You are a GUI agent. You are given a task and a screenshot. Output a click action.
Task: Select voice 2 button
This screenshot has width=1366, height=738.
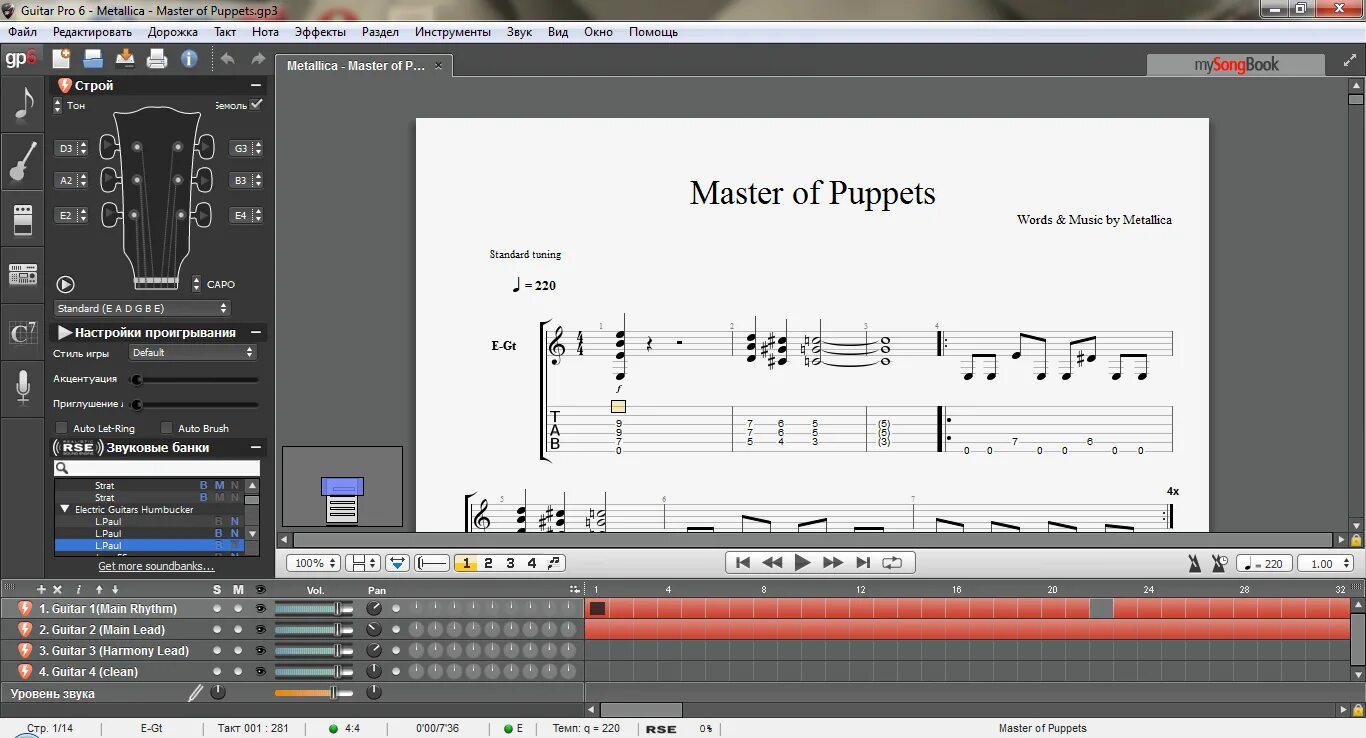point(488,563)
